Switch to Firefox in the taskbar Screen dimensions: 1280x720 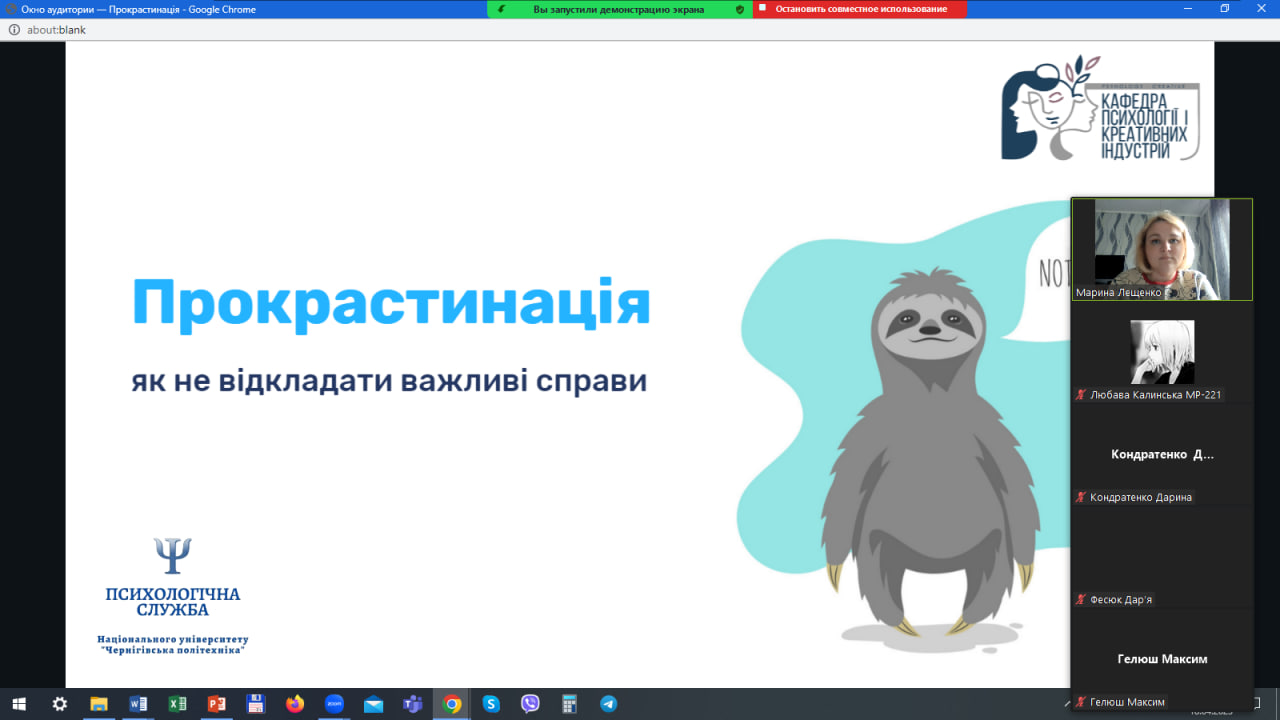click(x=294, y=704)
